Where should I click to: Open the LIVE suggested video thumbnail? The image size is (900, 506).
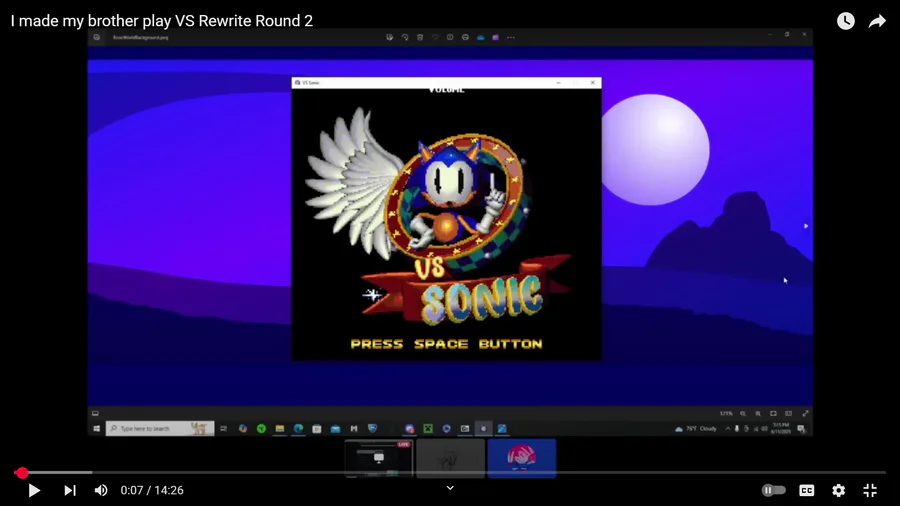click(x=379, y=458)
